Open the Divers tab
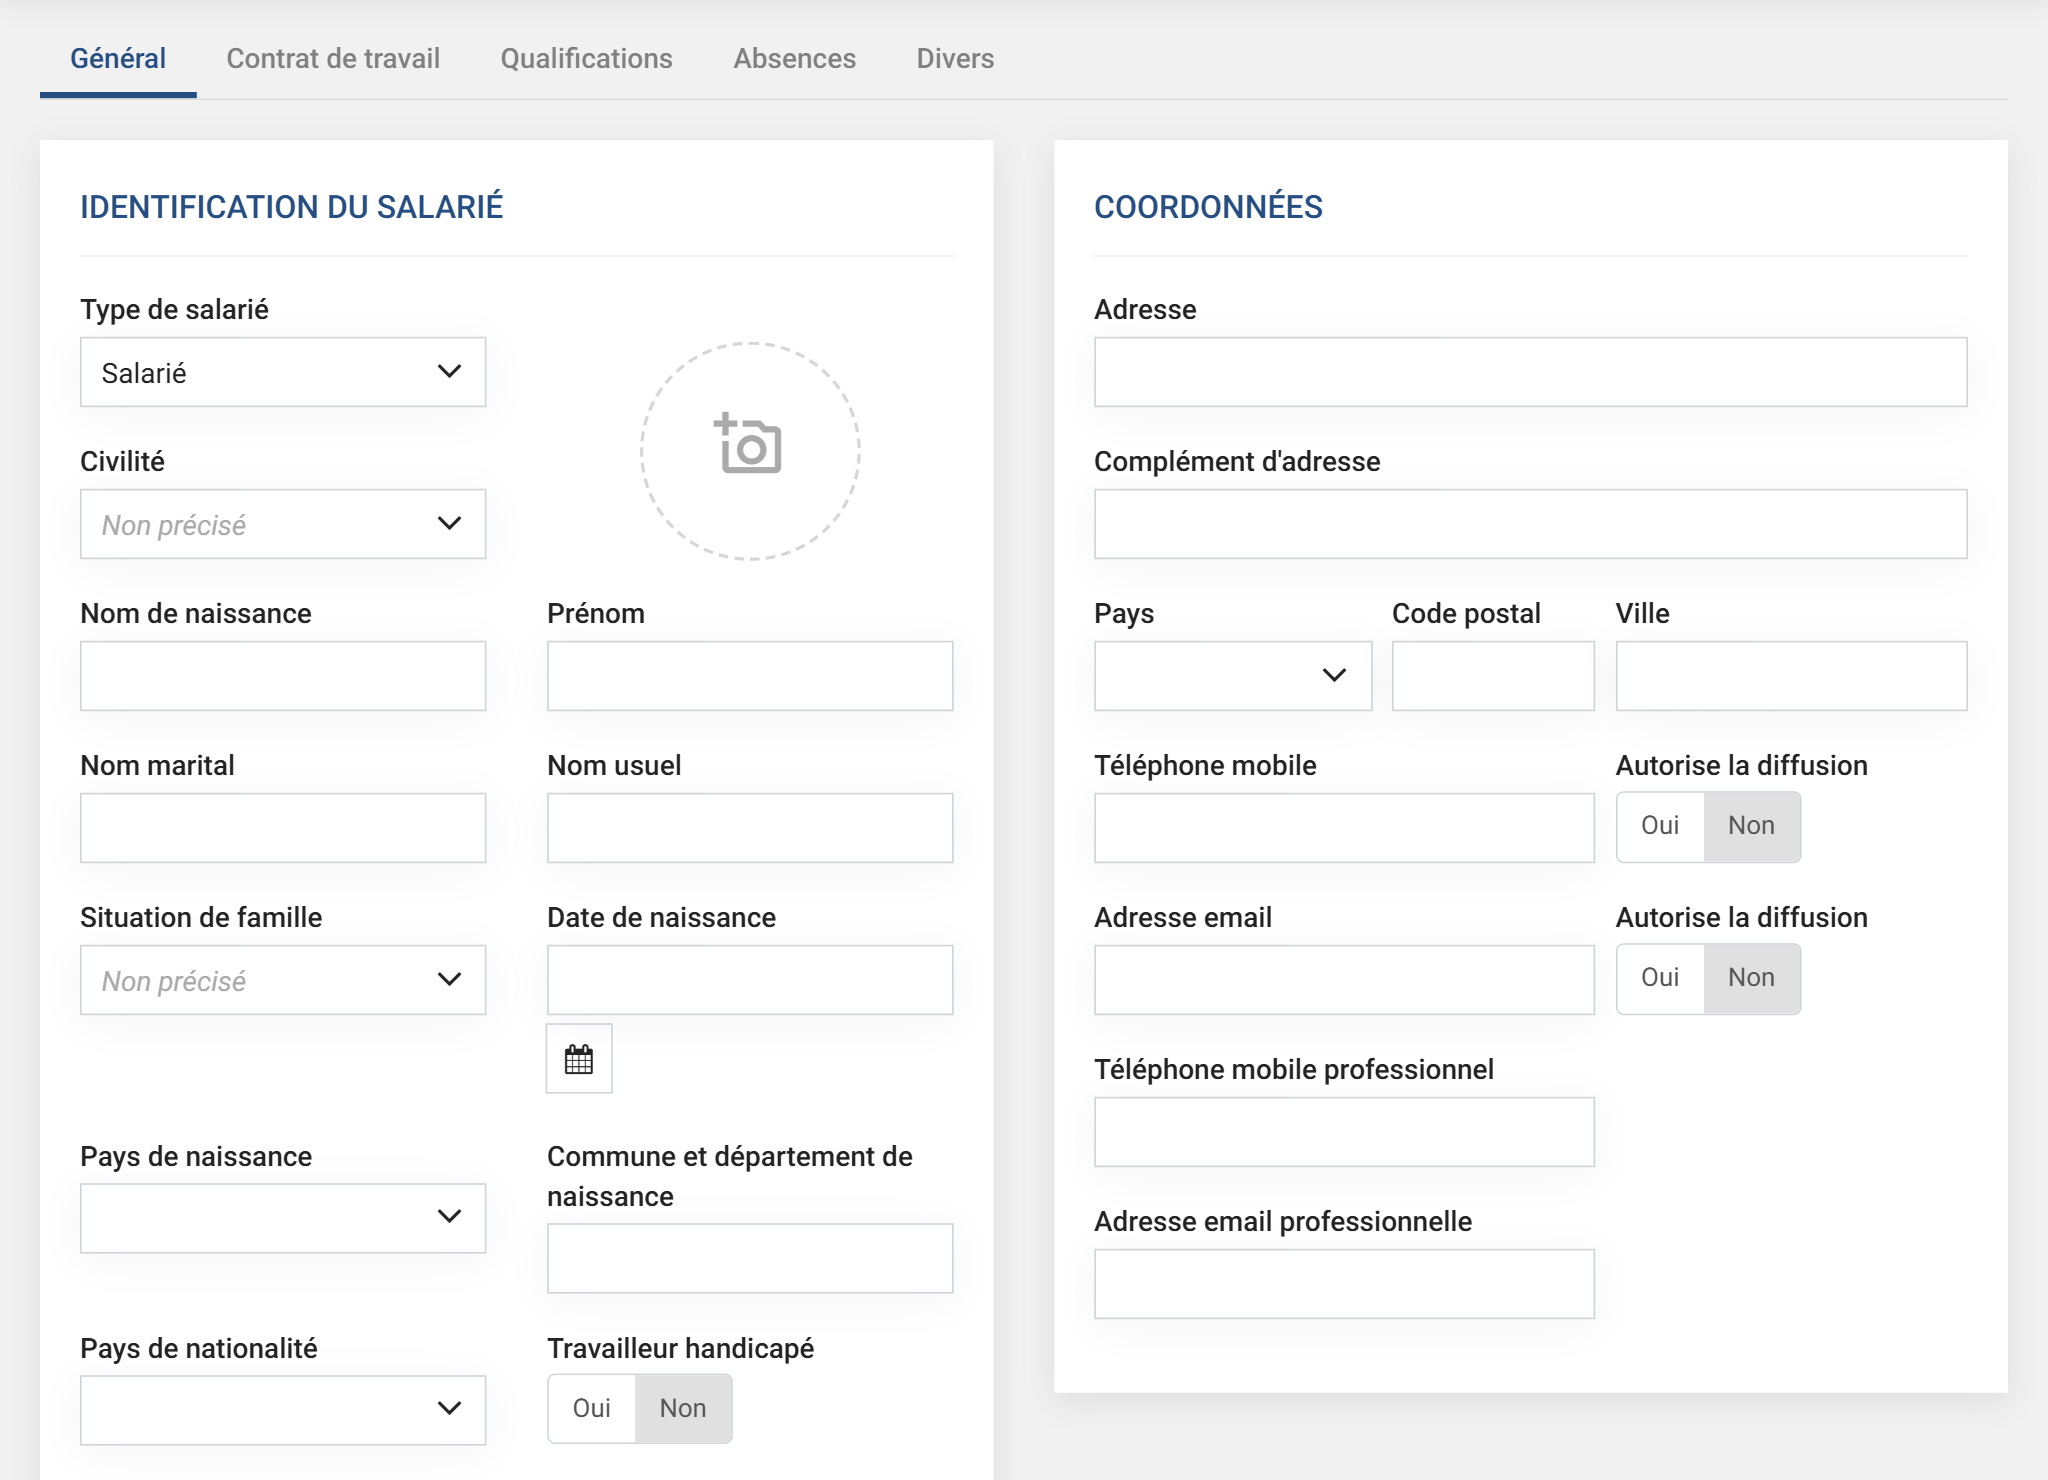 tap(955, 59)
